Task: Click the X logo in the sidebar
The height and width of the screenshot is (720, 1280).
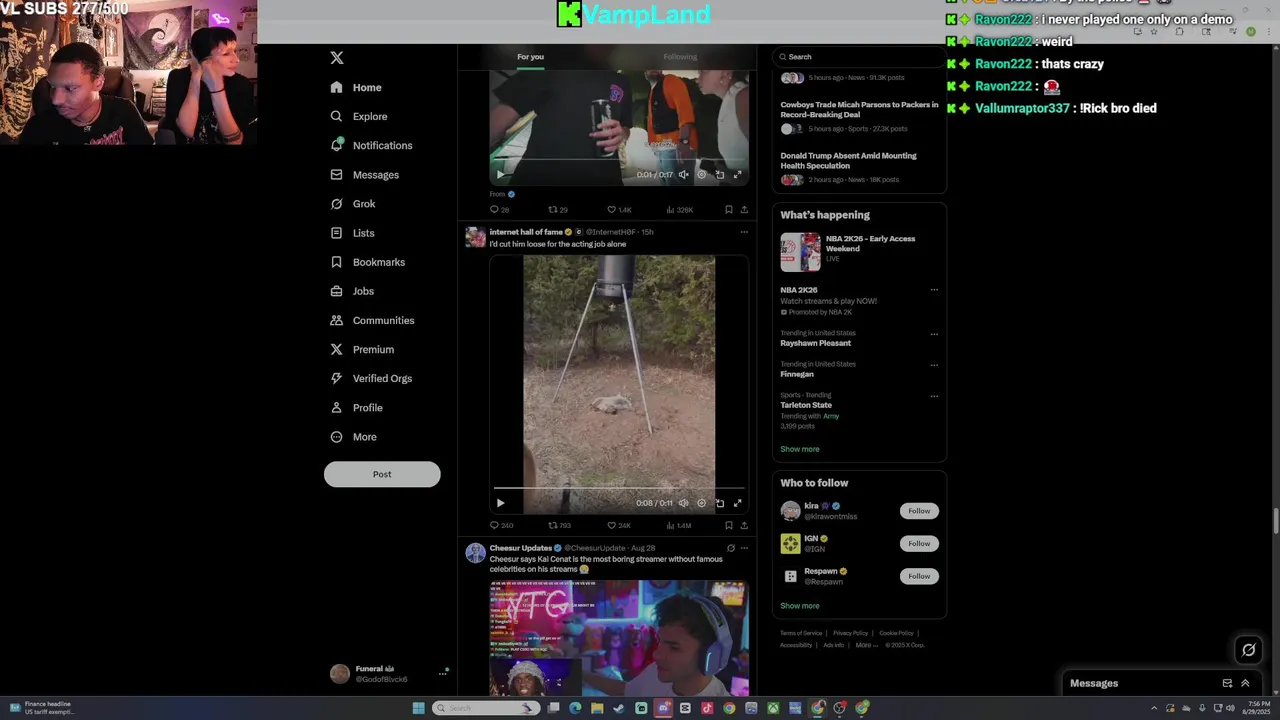Action: (337, 58)
